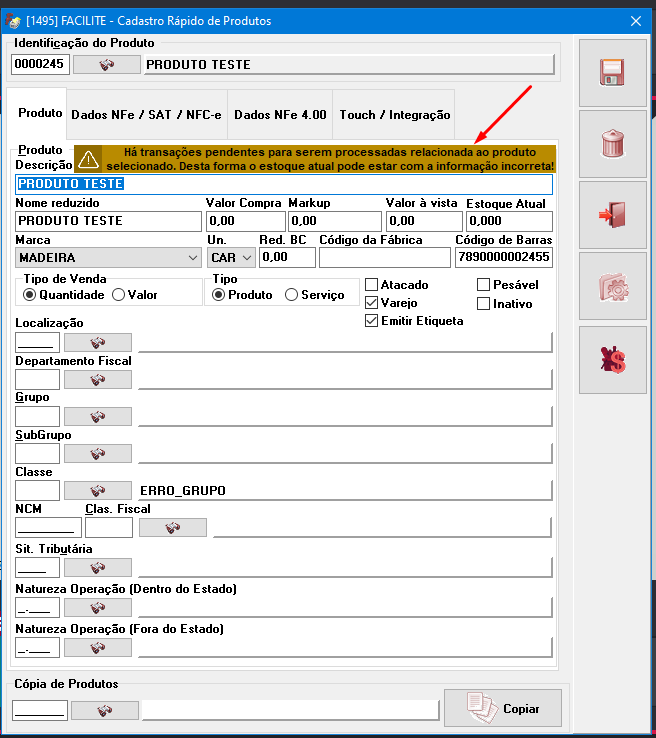Click the Red. BC field
The width and height of the screenshot is (656, 738).
click(287, 257)
